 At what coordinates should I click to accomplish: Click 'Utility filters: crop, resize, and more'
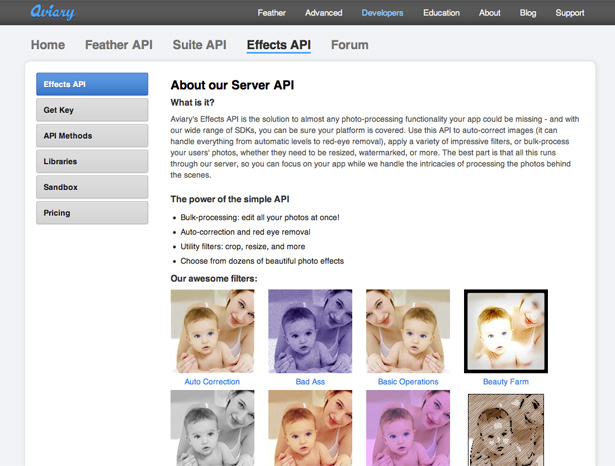coord(243,246)
